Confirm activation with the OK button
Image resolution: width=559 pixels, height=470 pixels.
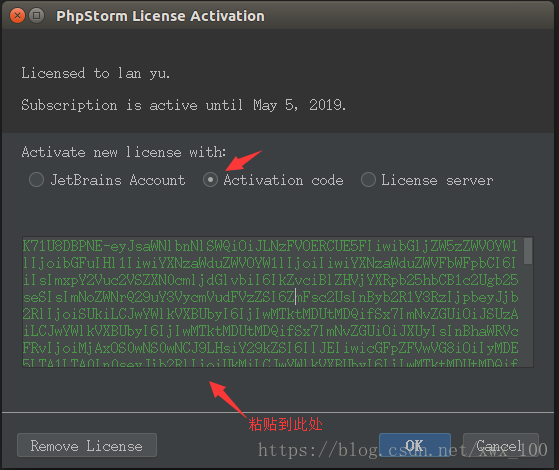[x=415, y=445]
